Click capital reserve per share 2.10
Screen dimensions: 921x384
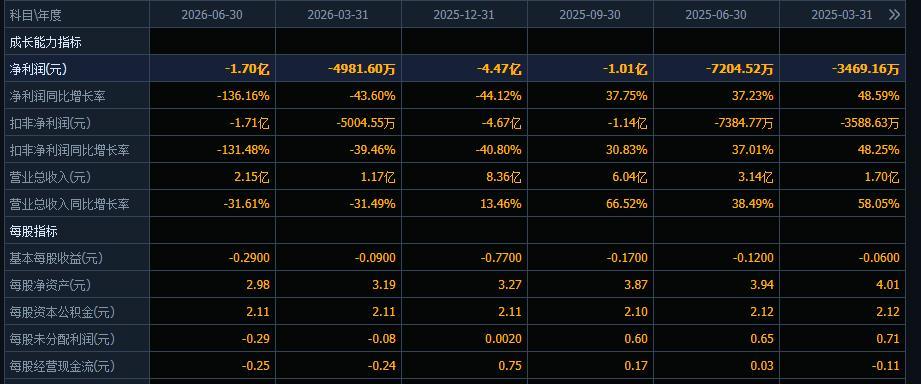637,312
